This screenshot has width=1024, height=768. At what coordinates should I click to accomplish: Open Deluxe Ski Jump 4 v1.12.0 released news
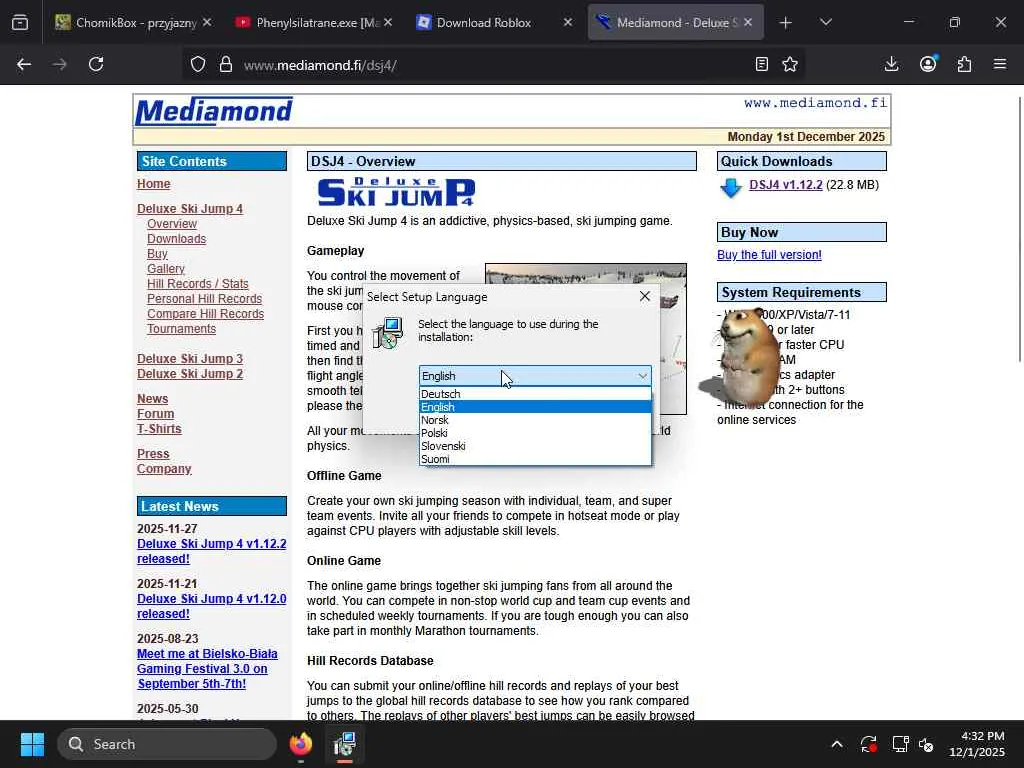[x=212, y=606]
